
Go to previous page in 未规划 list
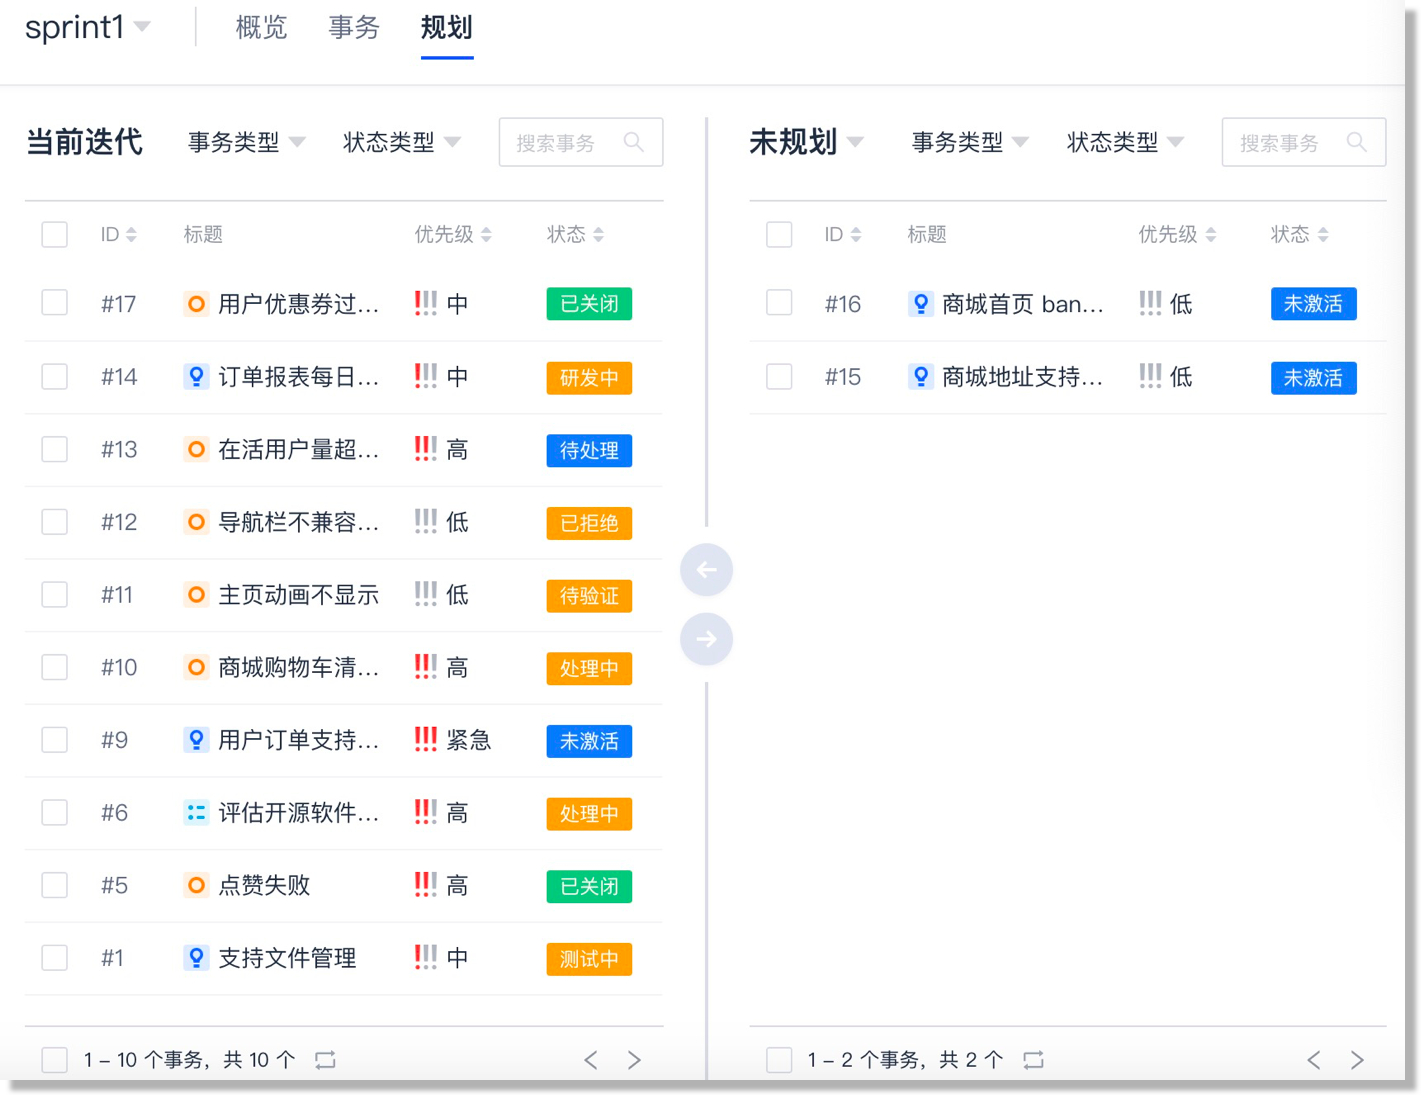[1314, 1060]
